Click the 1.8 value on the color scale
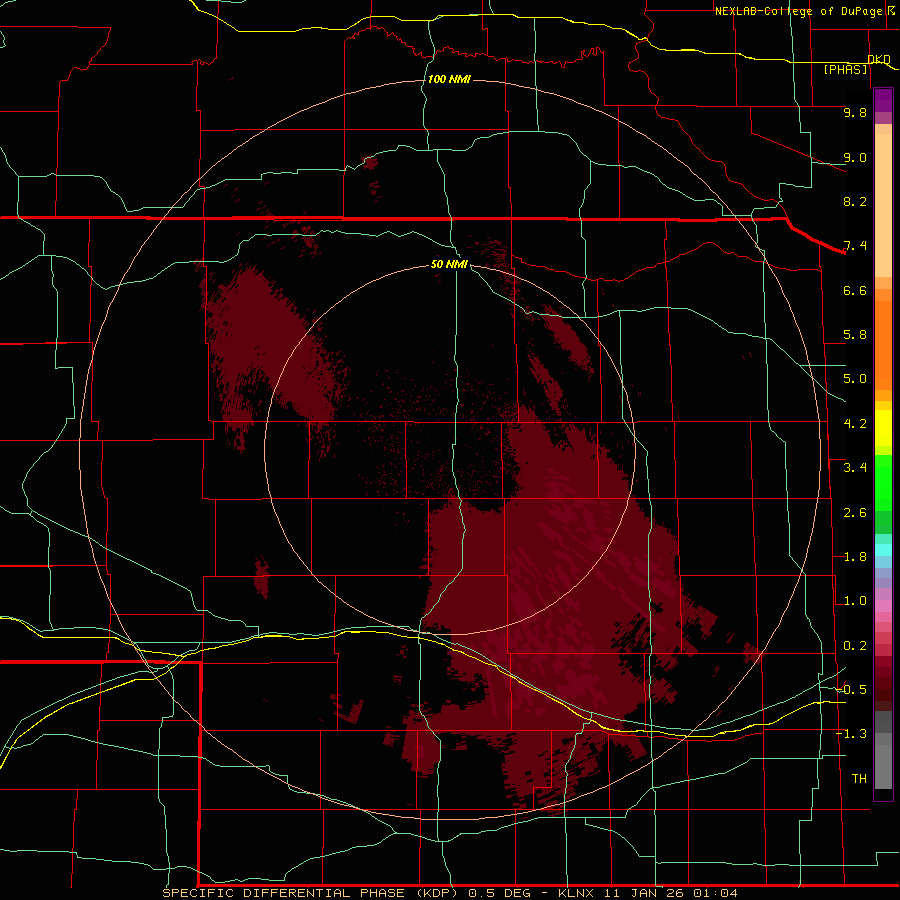 click(x=855, y=557)
